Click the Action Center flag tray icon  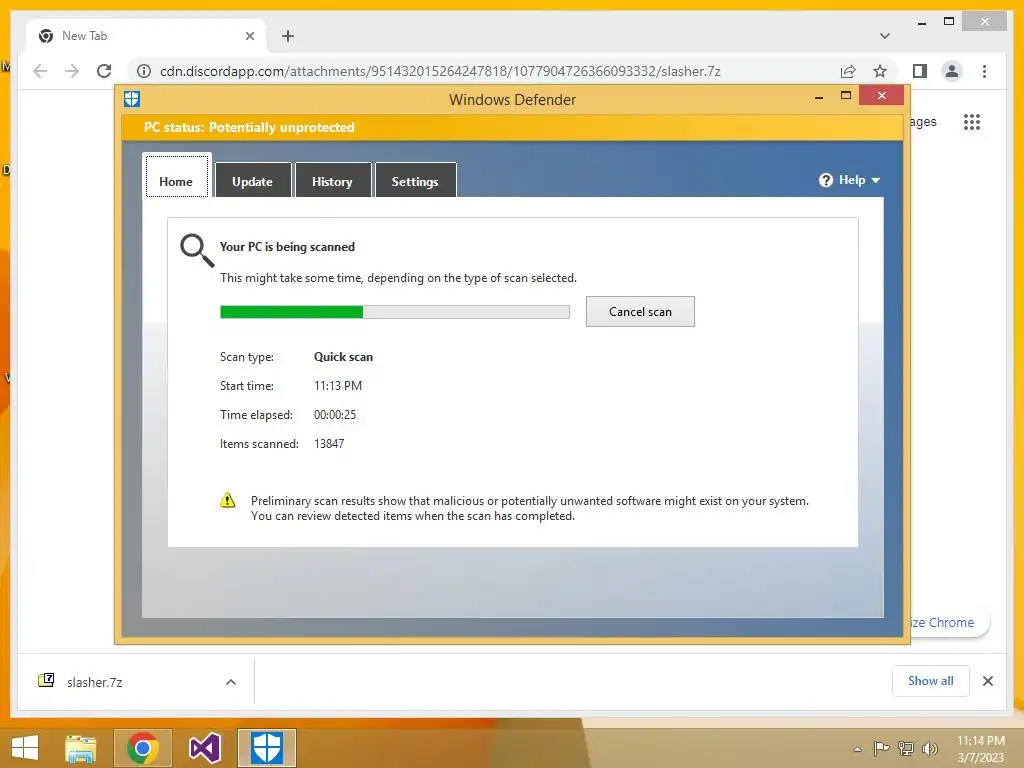pos(881,748)
